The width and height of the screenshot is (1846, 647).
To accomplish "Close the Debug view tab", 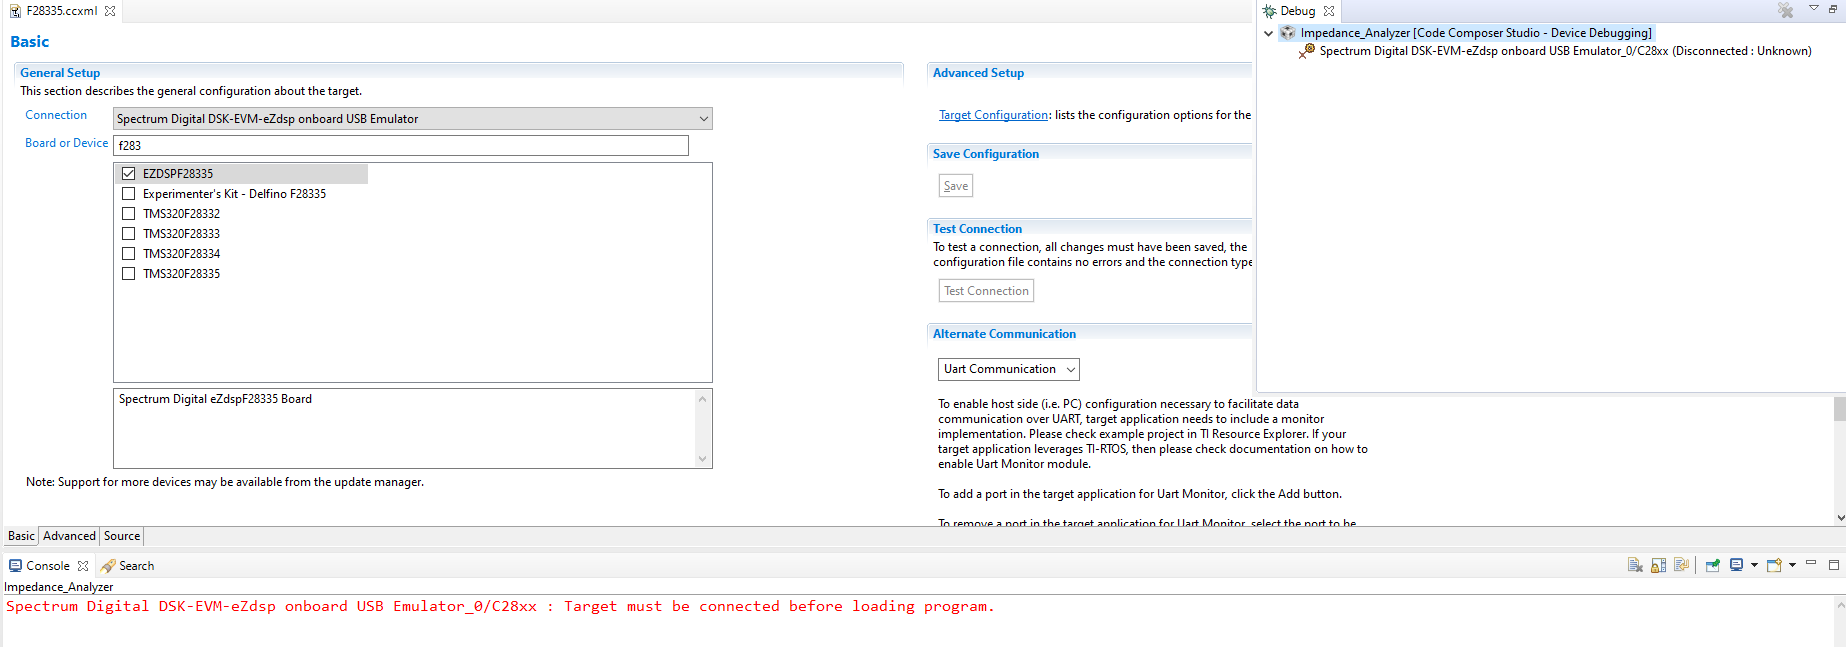I will tap(1329, 11).
